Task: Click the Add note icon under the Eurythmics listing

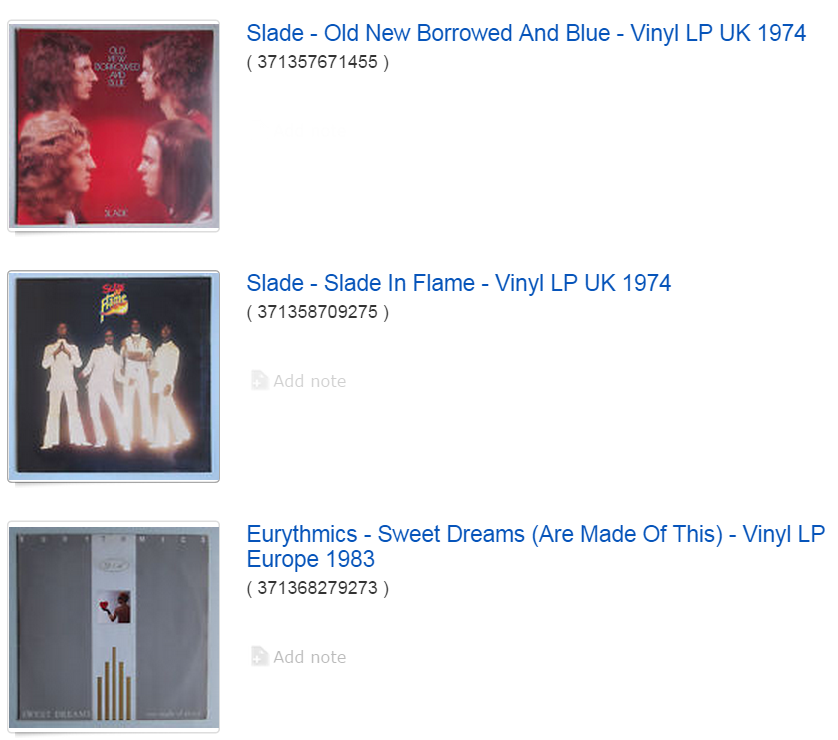Action: point(260,656)
